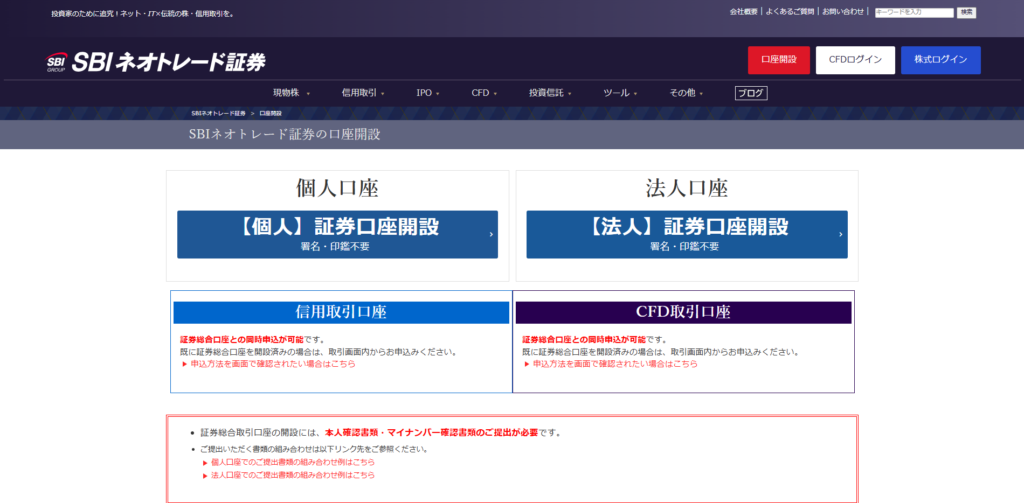Viewport: 1024px width, 503px height.
Task: Open 法人口座でのご提出書類の組み合わせ例 link
Action: [x=293, y=476]
